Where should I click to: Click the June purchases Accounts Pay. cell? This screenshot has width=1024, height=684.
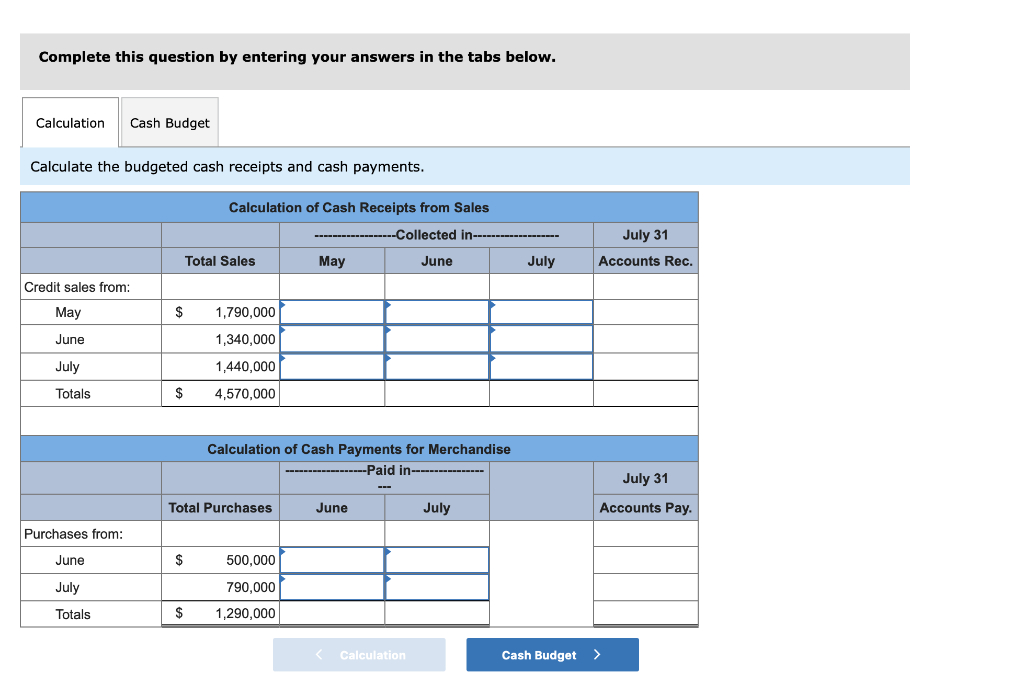point(645,560)
